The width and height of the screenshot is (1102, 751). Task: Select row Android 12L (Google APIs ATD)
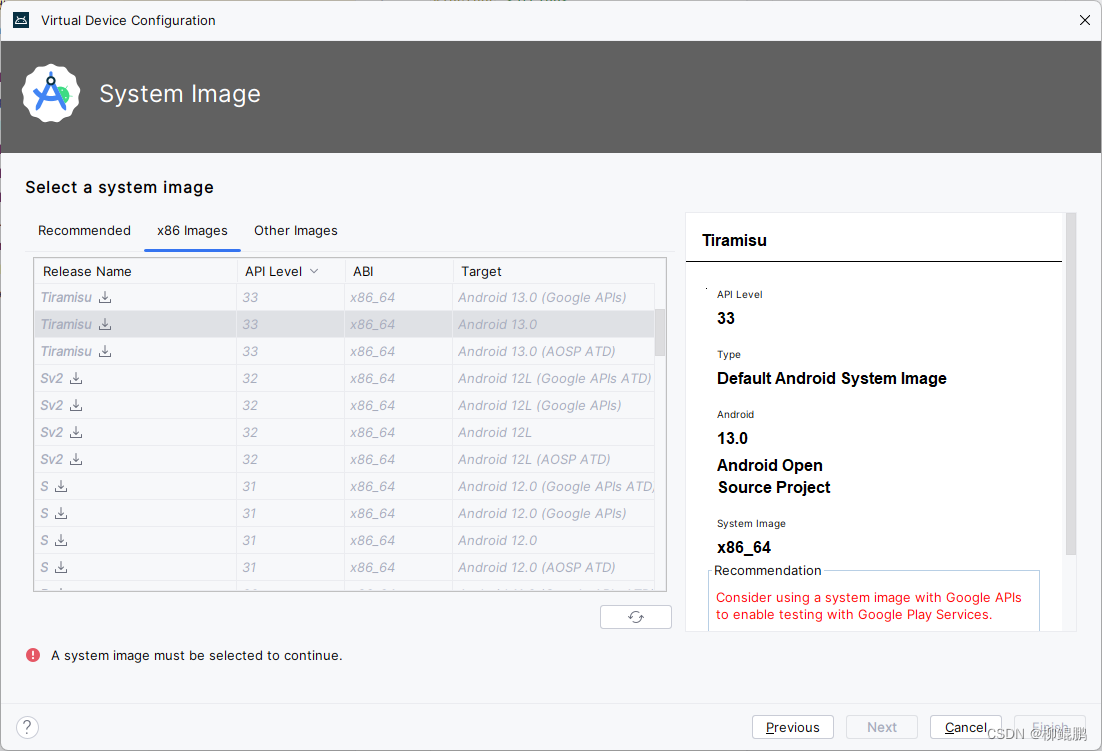pyautogui.click(x=344, y=378)
